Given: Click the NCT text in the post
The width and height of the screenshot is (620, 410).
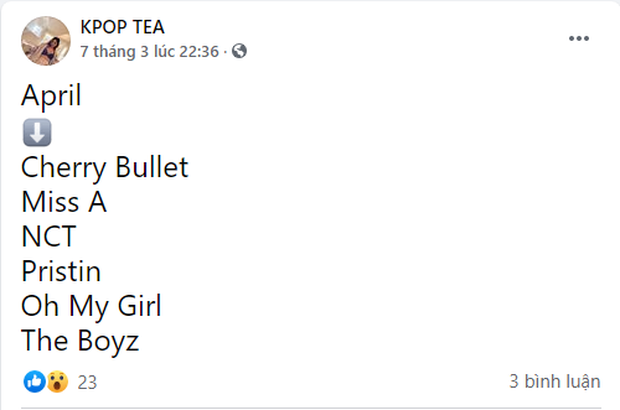Looking at the screenshot, I should tap(48, 237).
